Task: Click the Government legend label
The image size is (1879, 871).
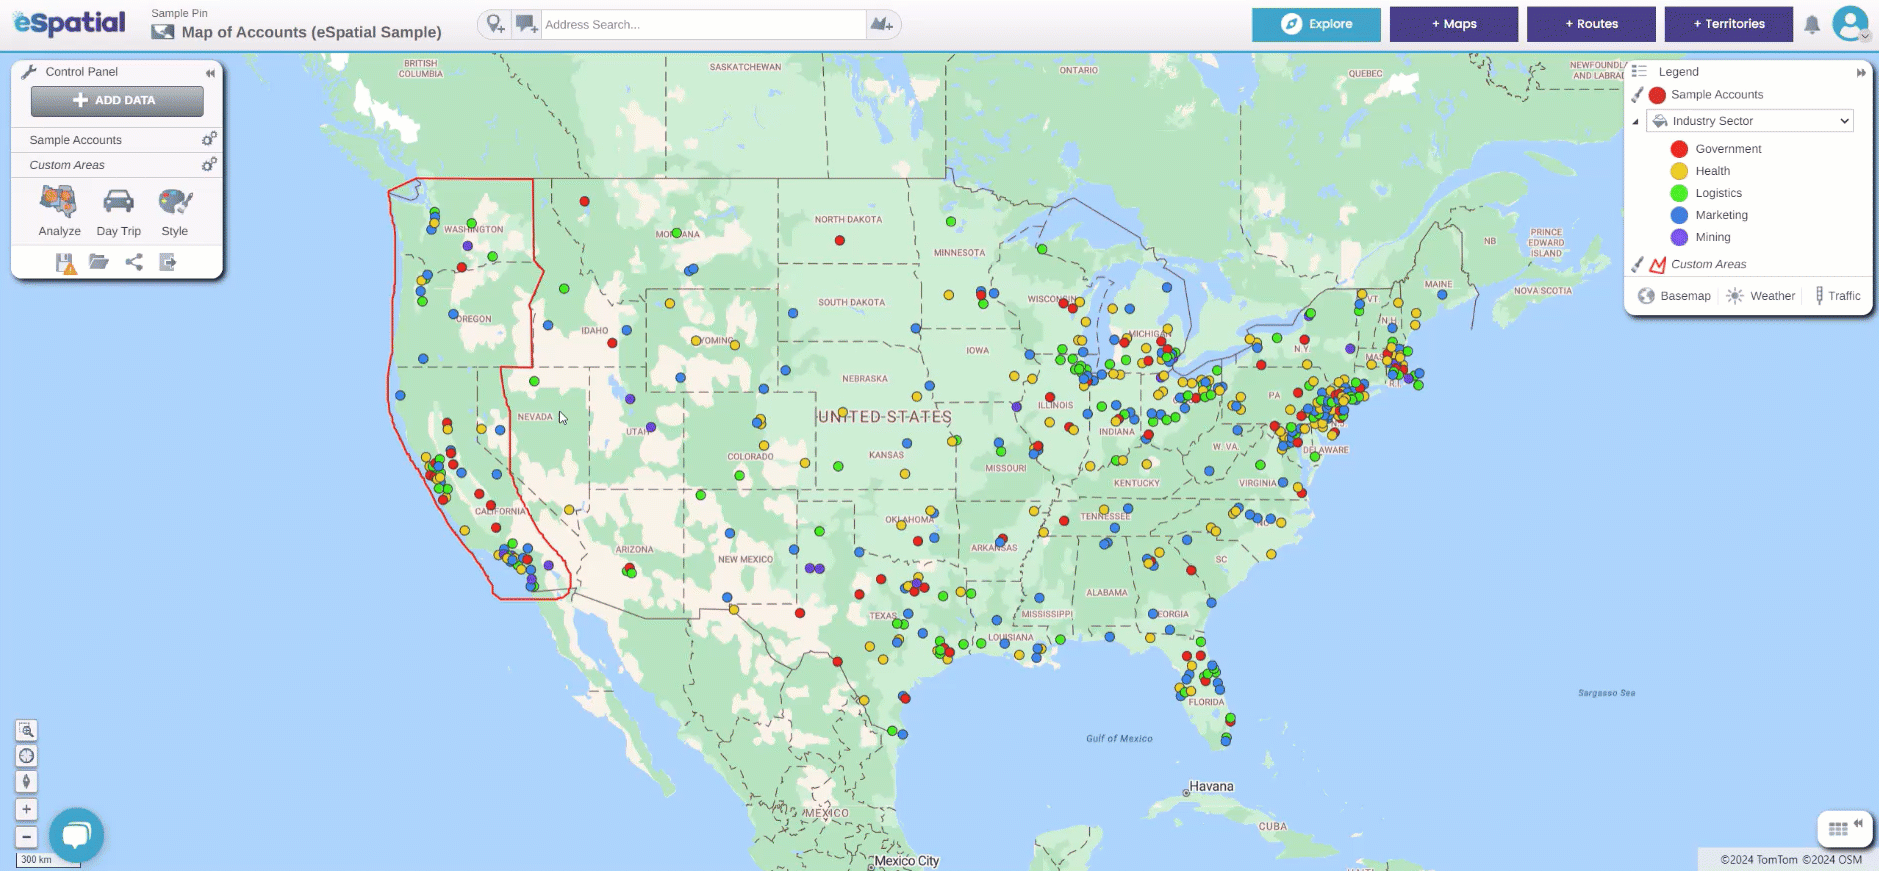Action: 1728,149
